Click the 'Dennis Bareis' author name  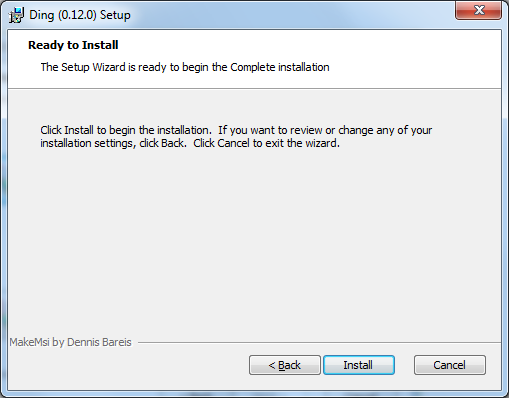pyautogui.click(x=99, y=342)
